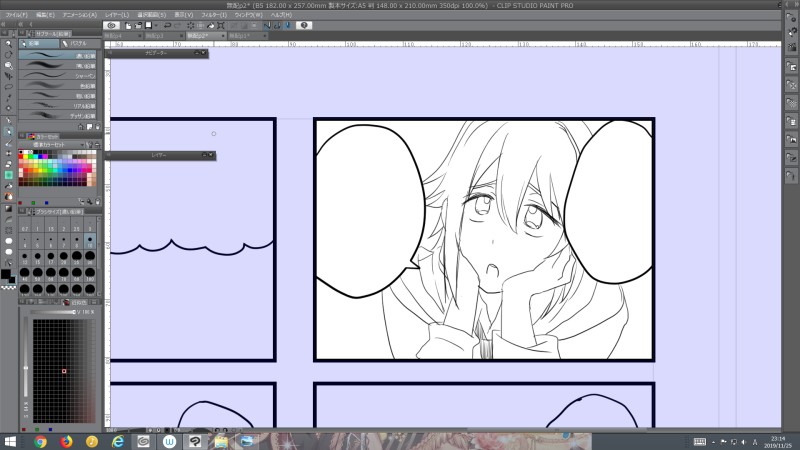The width and height of the screenshot is (800, 450).
Task: Click the Redo arrow icon
Action: point(177,25)
